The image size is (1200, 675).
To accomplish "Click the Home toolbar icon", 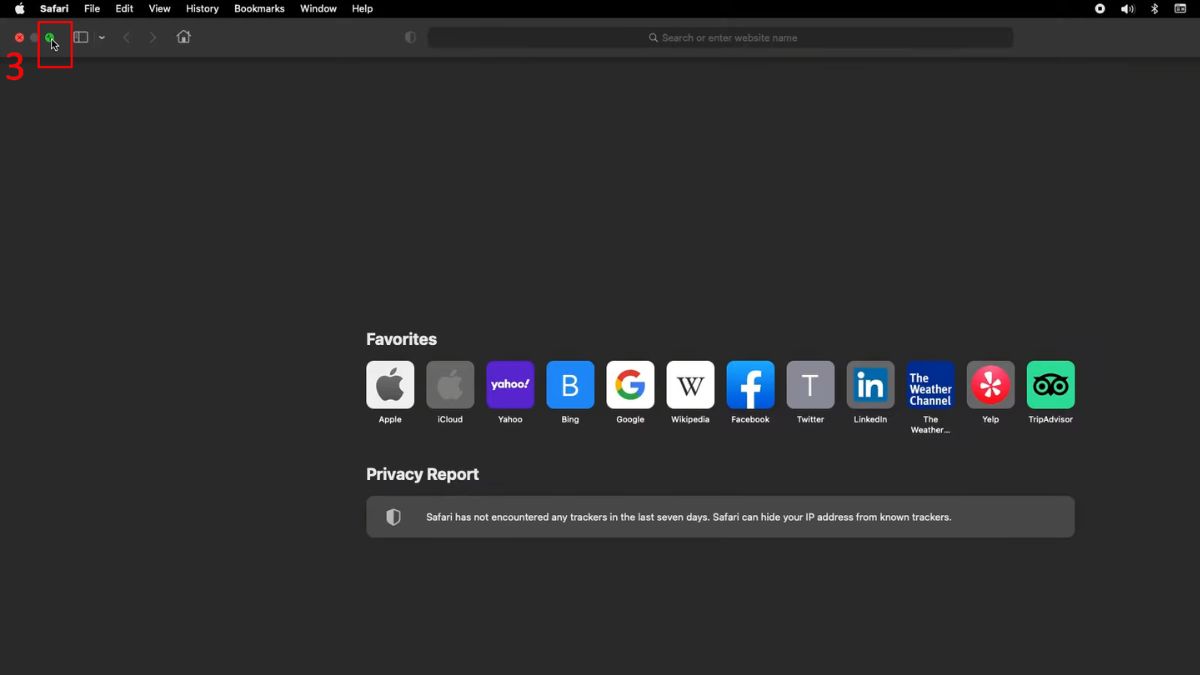I will click(x=183, y=37).
